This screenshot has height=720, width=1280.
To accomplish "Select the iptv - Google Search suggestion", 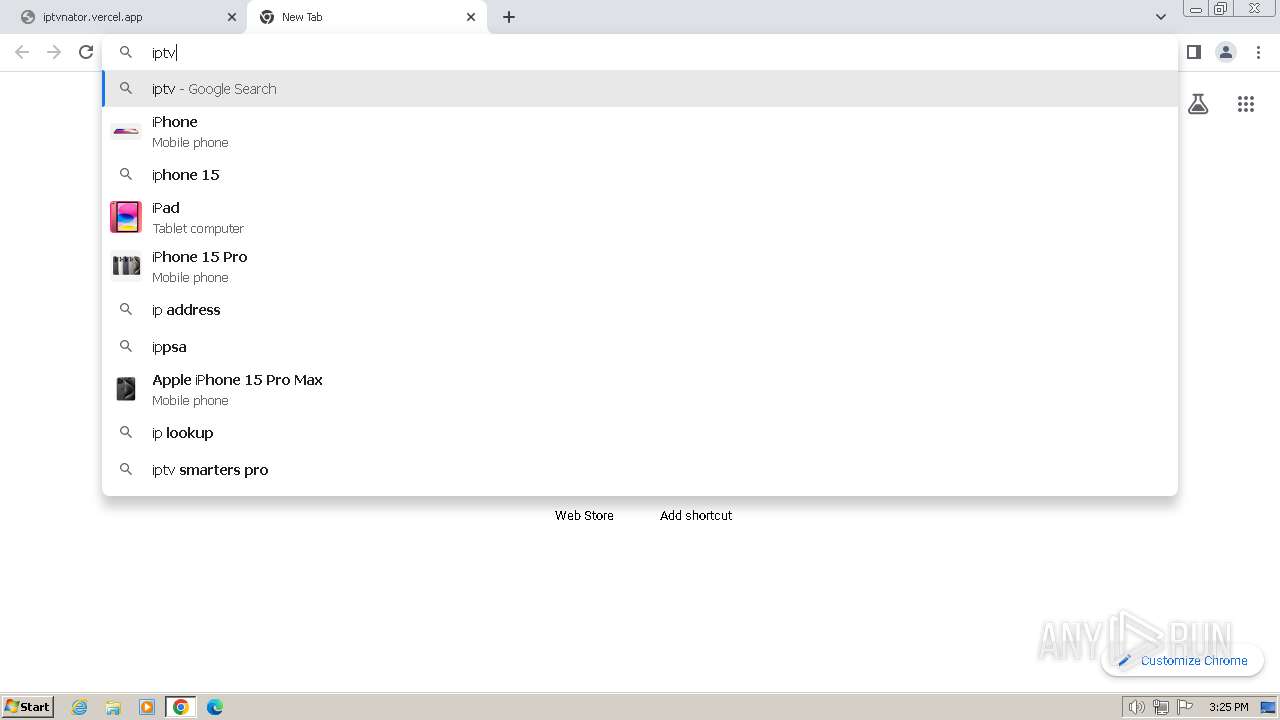I will click(640, 89).
